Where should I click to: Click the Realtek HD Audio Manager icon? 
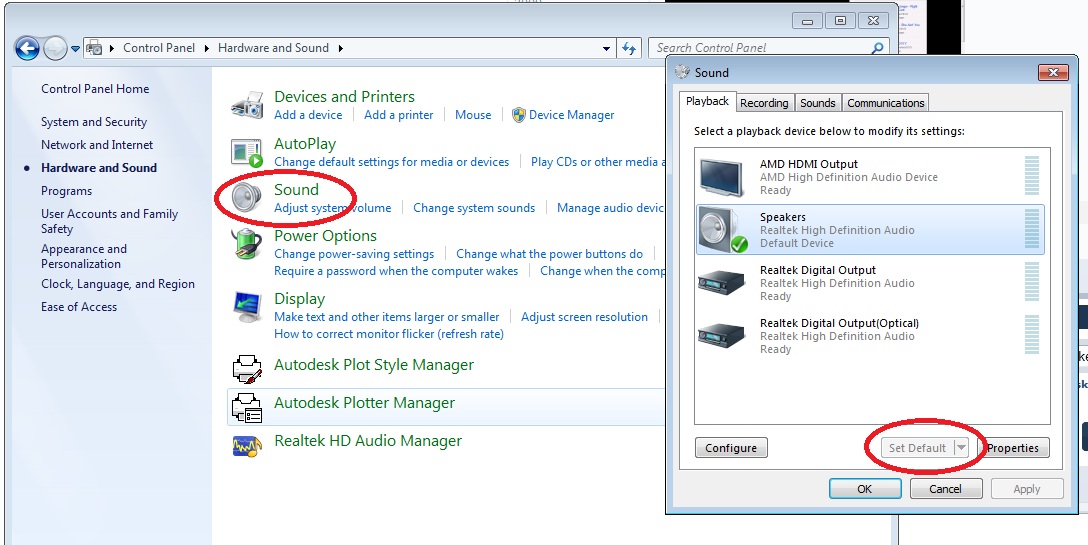pos(247,445)
